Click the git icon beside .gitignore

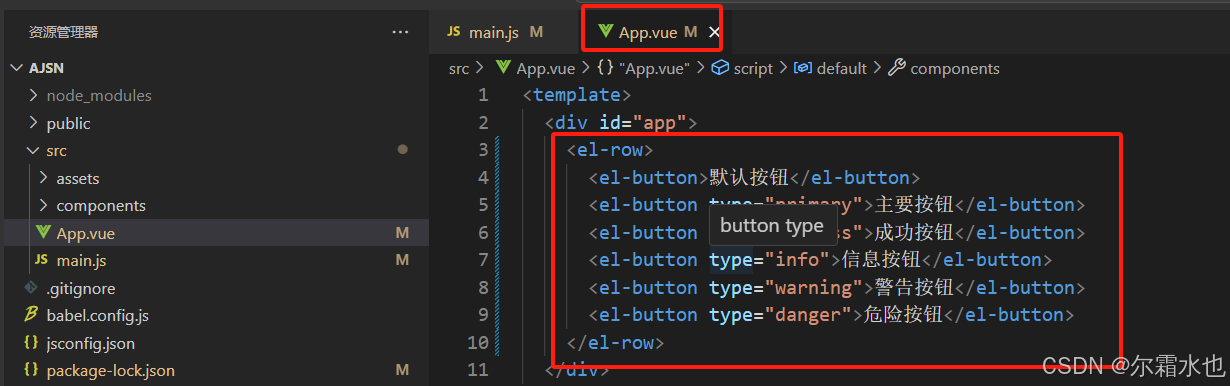[31, 288]
